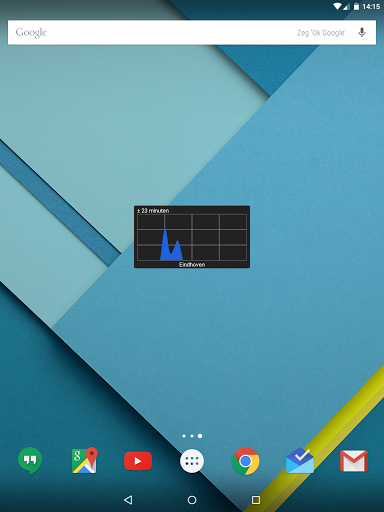The width and height of the screenshot is (384, 512).
Task: Tap the battery icon in the status bar
Action: pyautogui.click(x=356, y=6)
